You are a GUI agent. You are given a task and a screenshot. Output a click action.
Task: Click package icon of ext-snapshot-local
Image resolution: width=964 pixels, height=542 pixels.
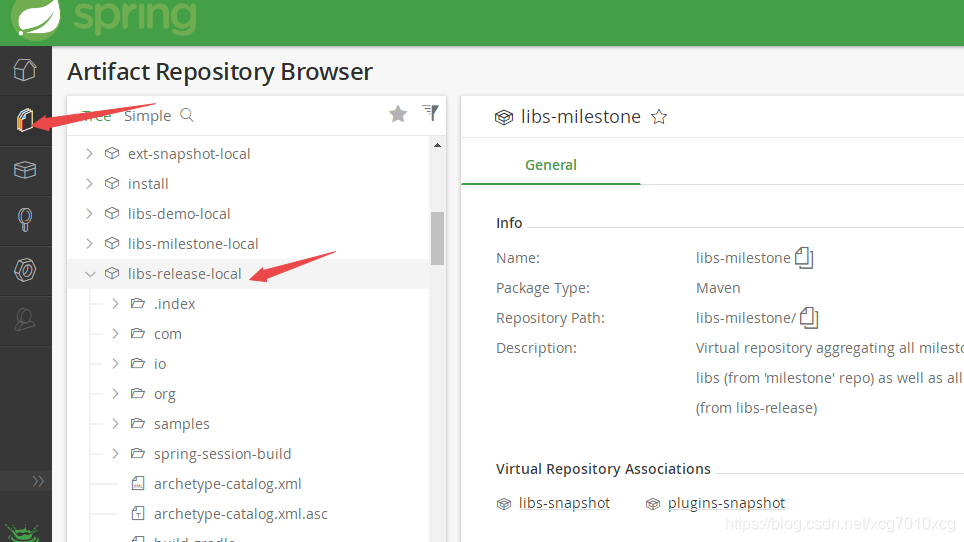click(x=112, y=153)
